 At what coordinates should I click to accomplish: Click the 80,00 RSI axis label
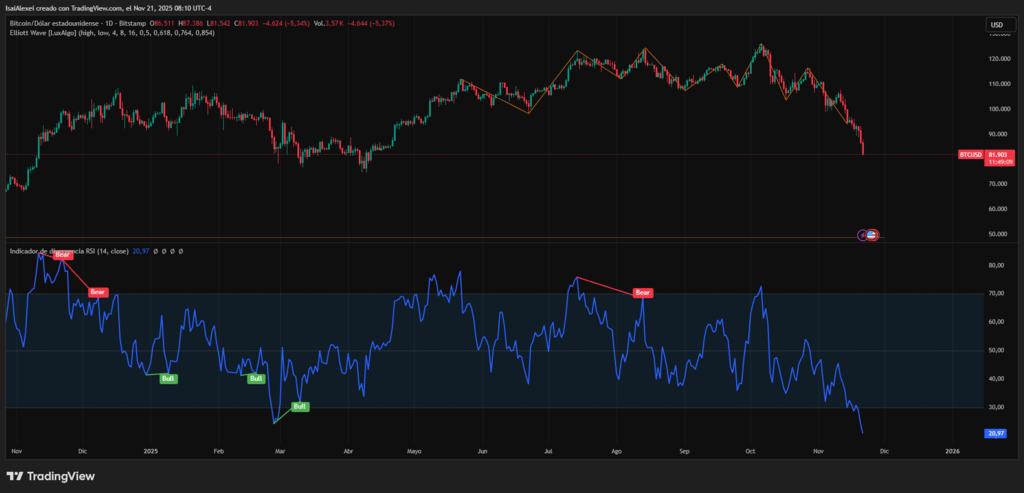[x=995, y=265]
